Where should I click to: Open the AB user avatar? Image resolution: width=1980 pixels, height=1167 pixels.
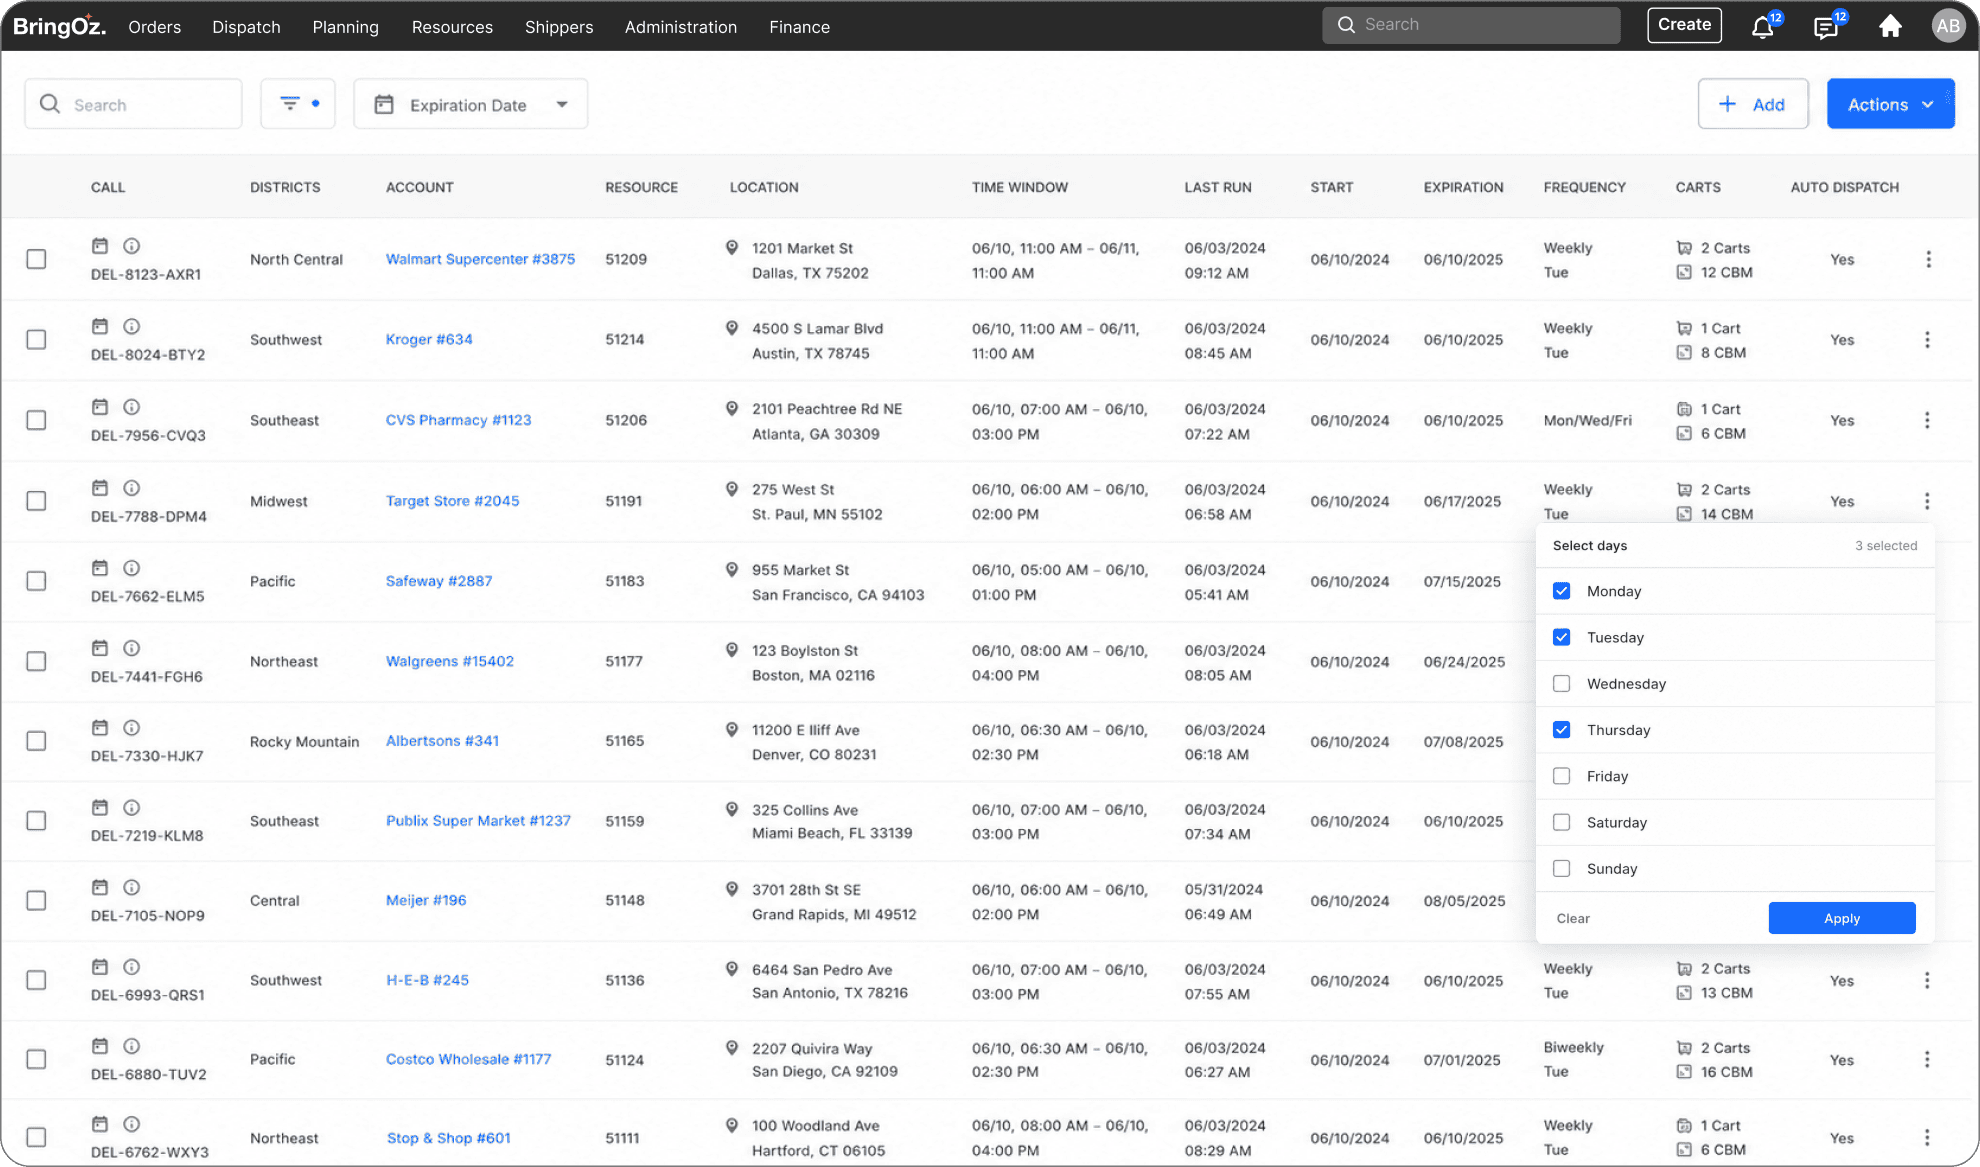[1948, 26]
